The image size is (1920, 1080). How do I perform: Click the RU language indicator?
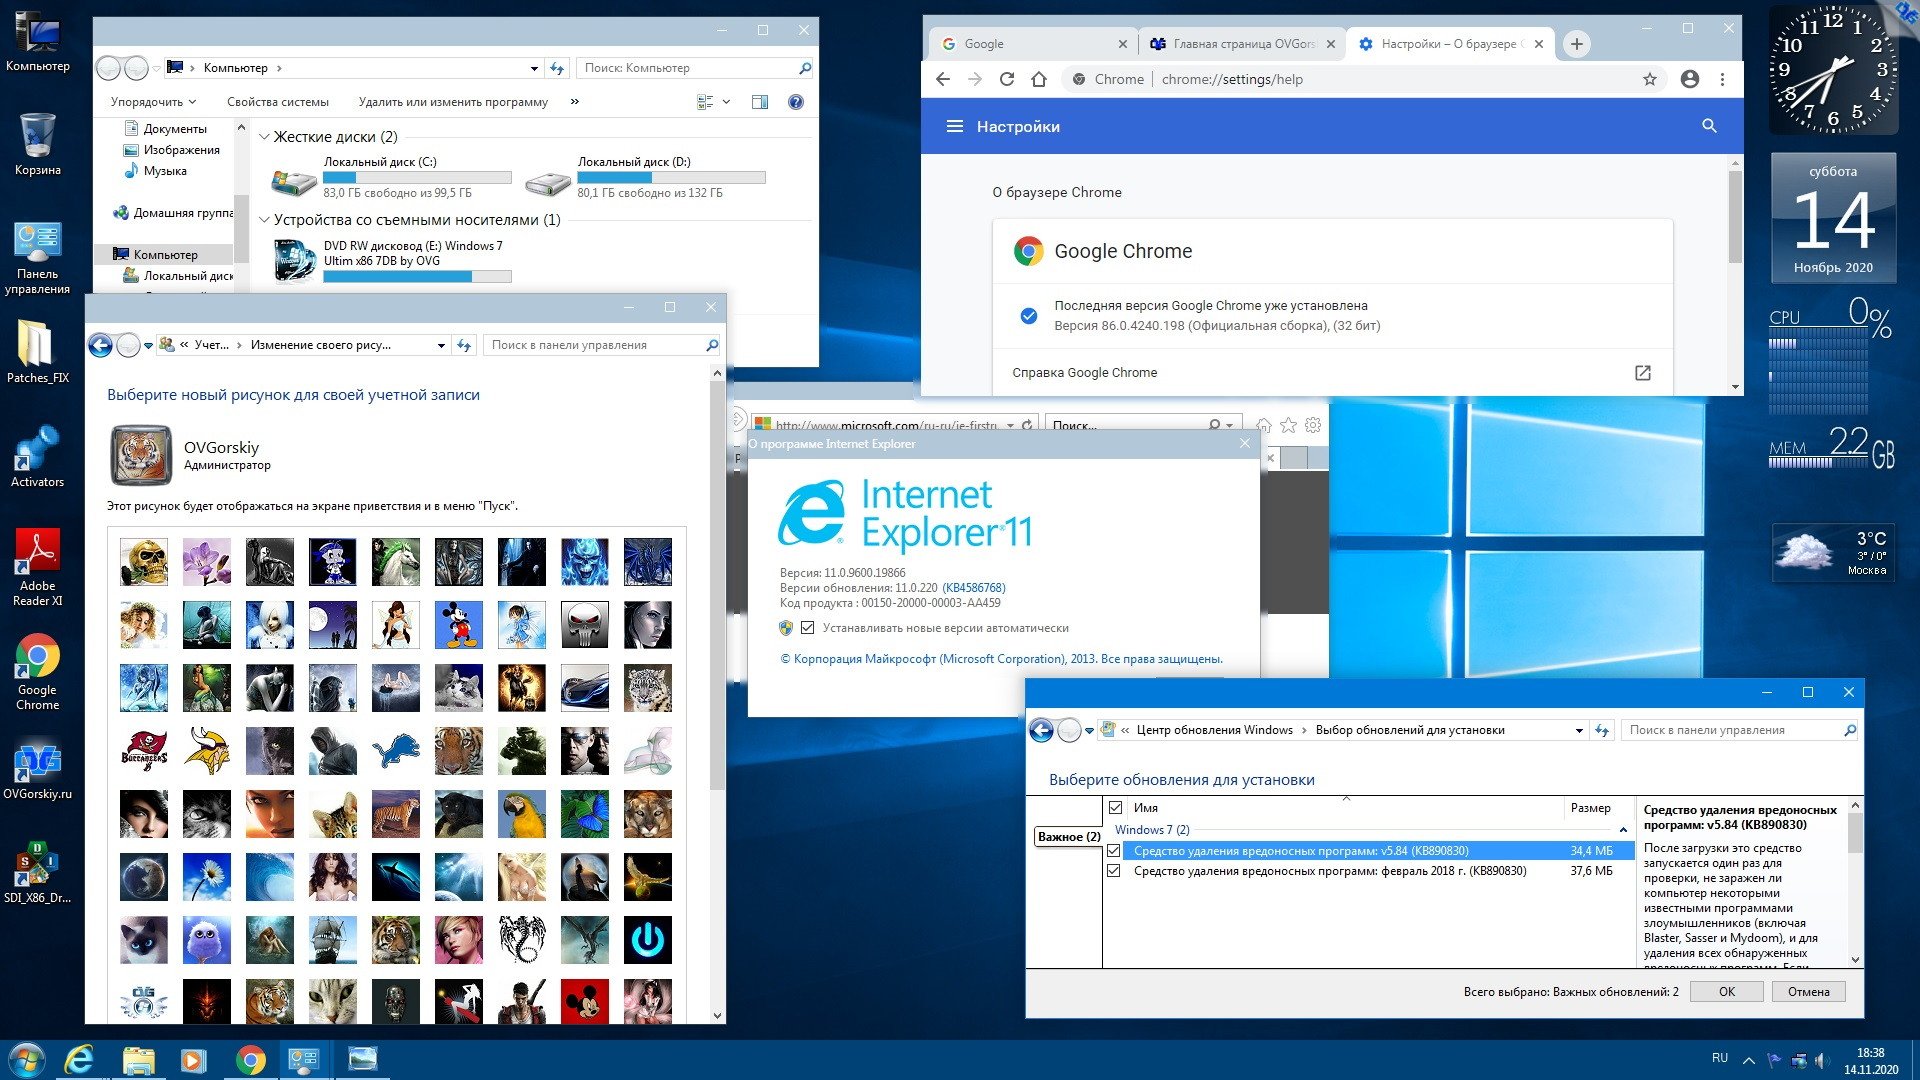pyautogui.click(x=1720, y=1058)
